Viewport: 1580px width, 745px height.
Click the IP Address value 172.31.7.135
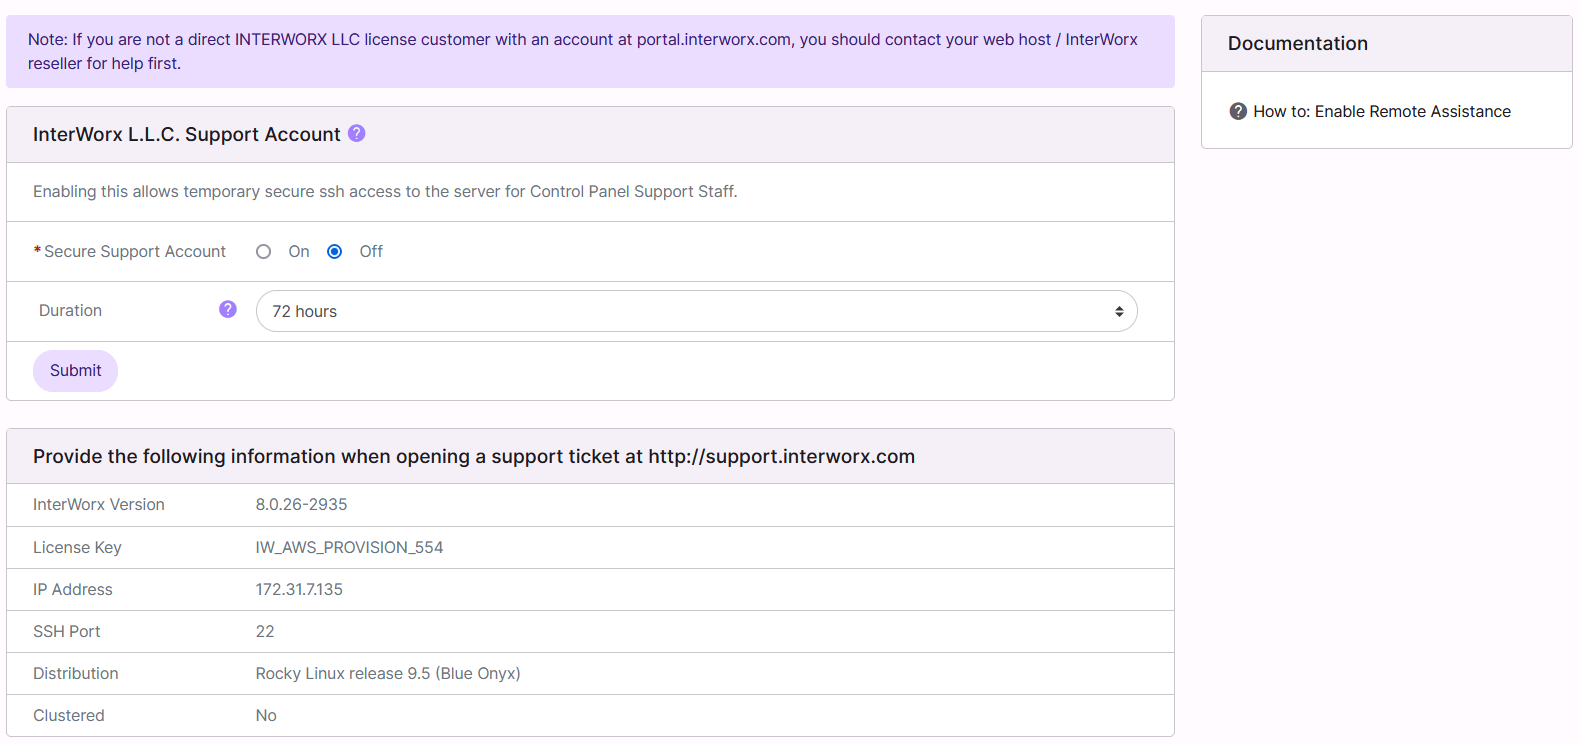pyautogui.click(x=299, y=590)
